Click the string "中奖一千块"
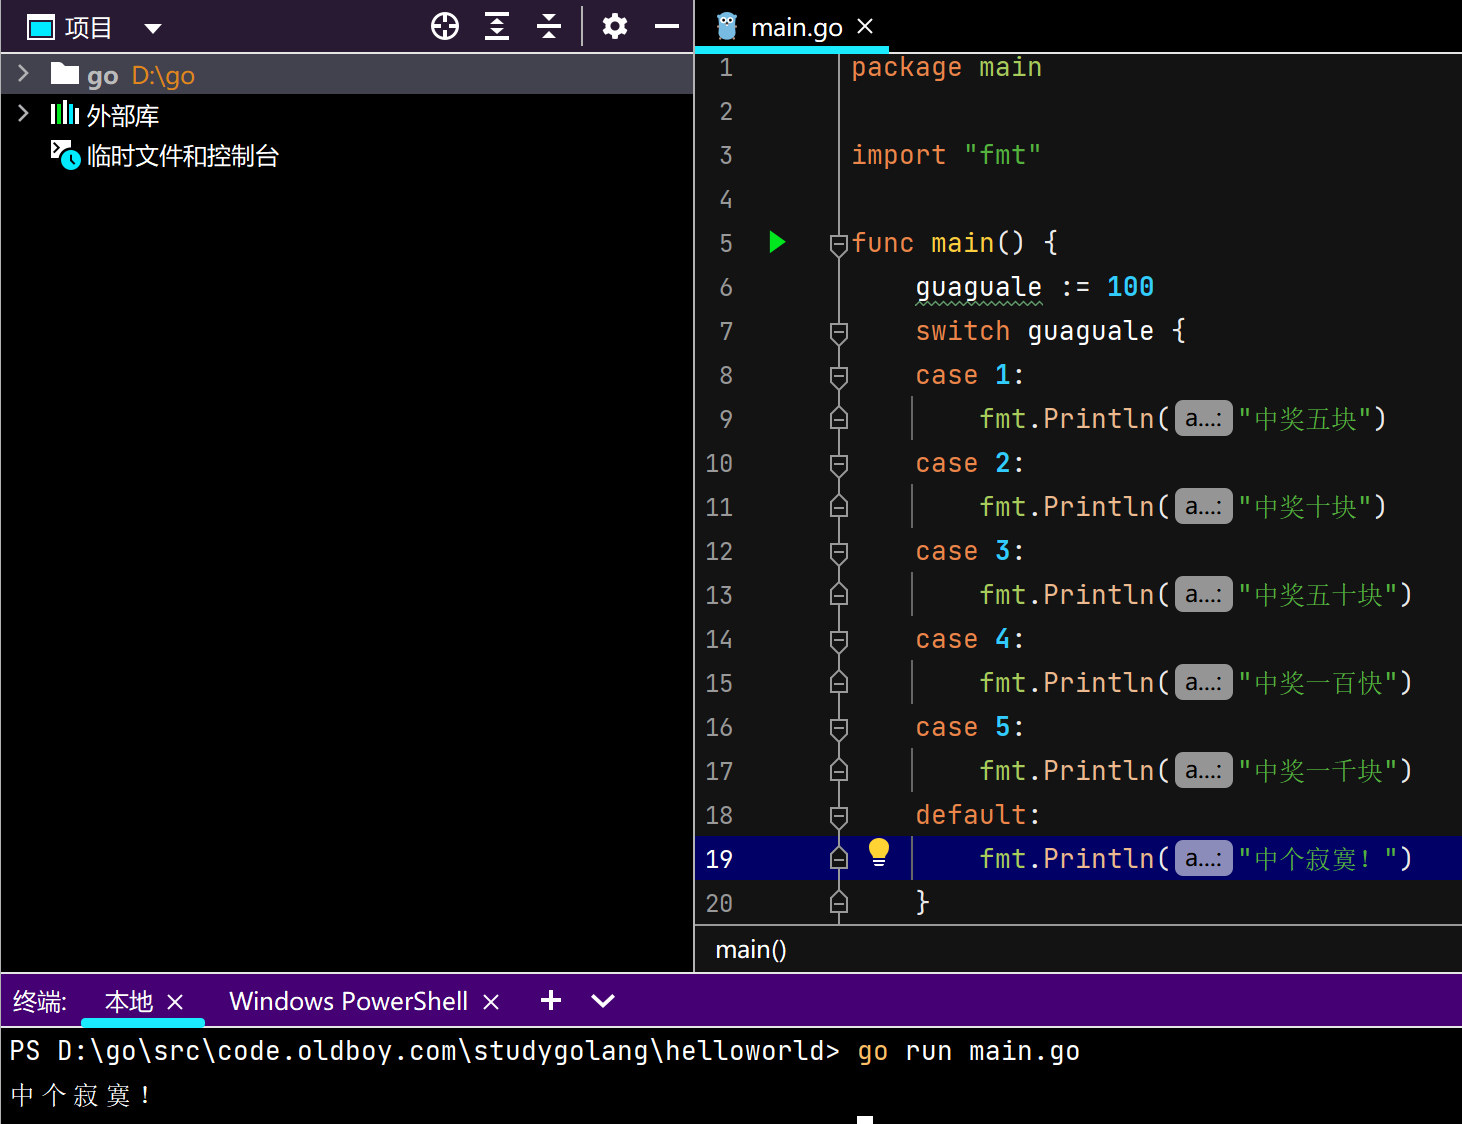Viewport: 1462px width, 1124px height. (x=1318, y=771)
